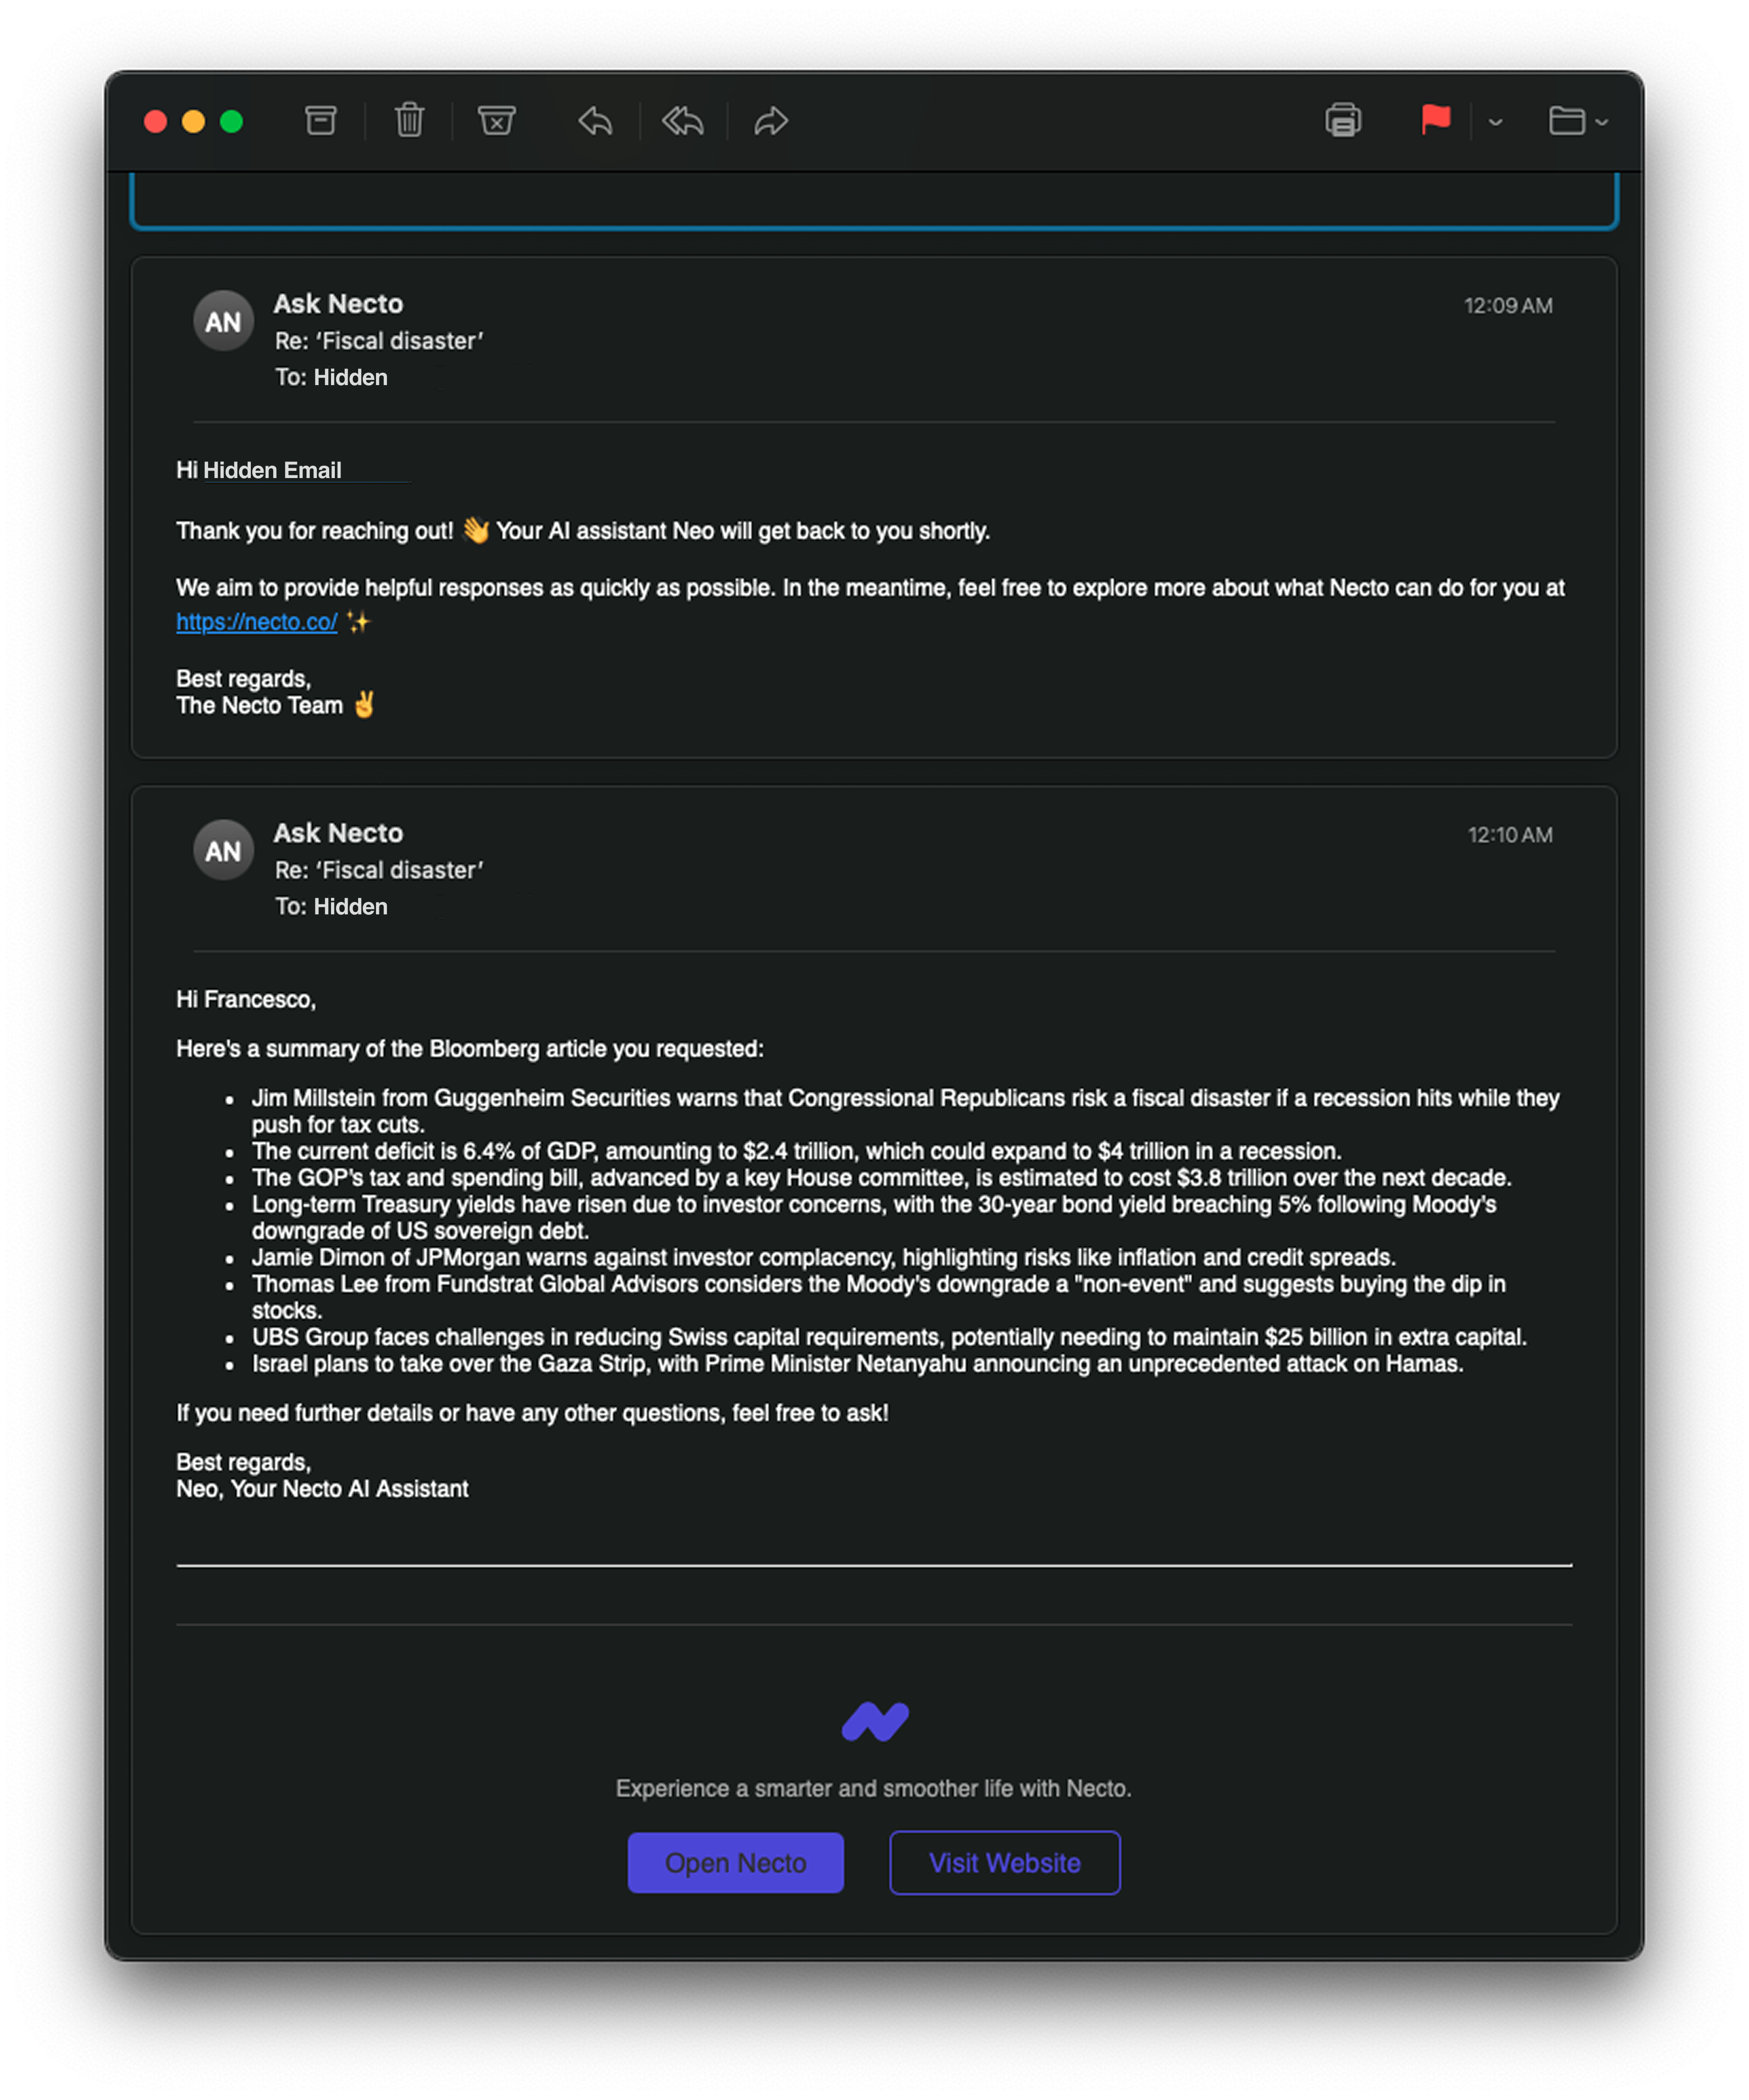
Task: Open the necto.co hyperlink
Action: [x=257, y=622]
